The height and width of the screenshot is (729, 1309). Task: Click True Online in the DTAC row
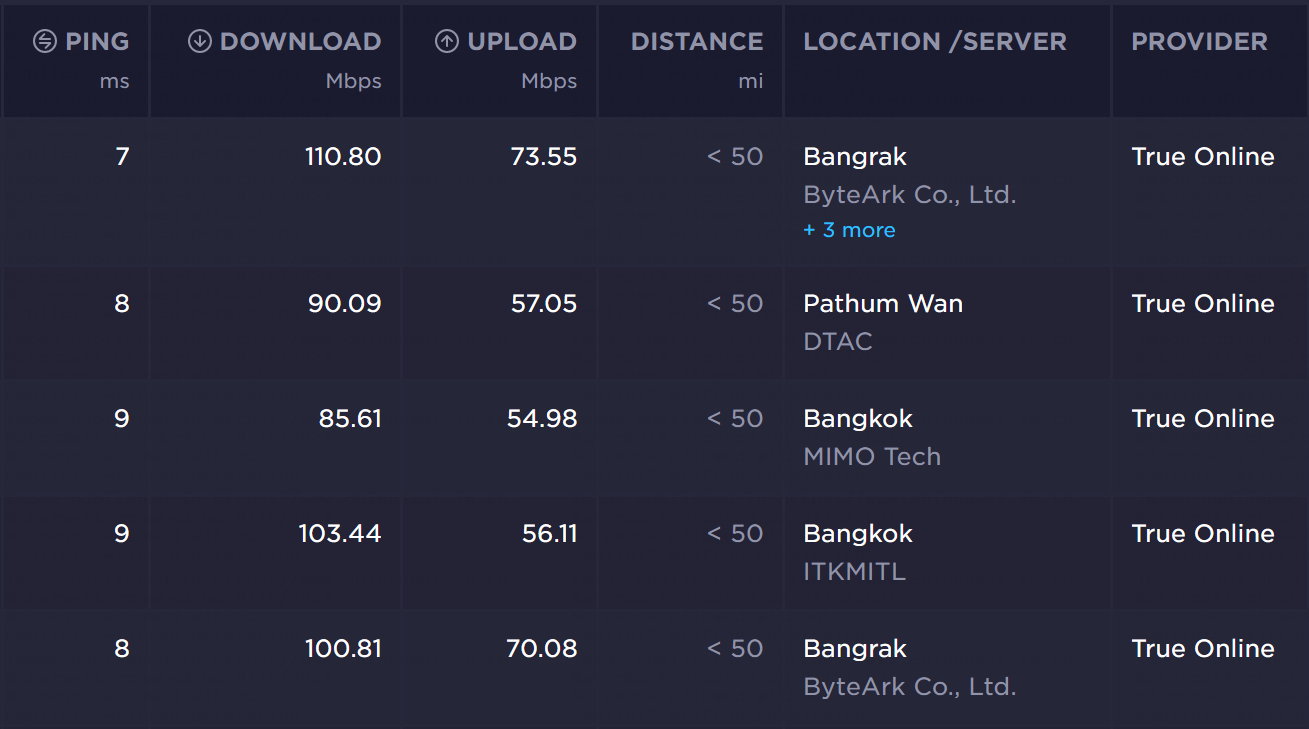tap(1203, 304)
